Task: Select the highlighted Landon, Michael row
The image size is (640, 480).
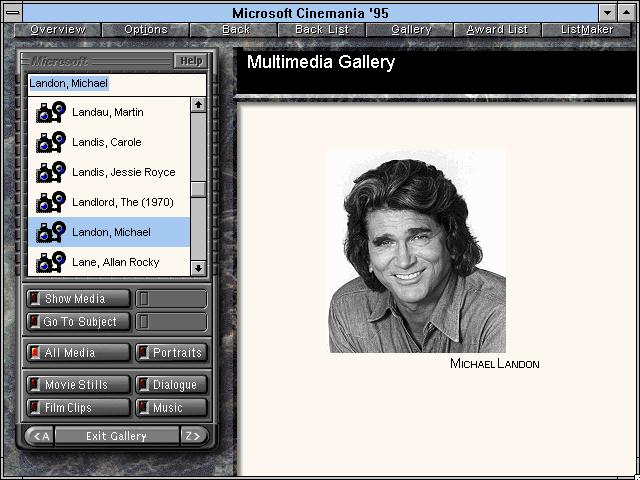Action: point(109,232)
